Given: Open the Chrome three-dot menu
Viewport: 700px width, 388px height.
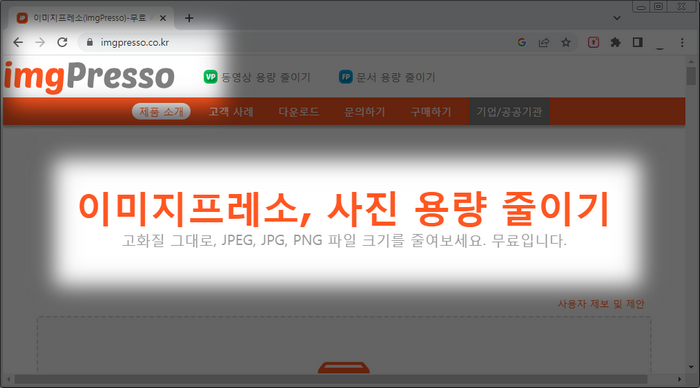Looking at the screenshot, I should pos(682,42).
